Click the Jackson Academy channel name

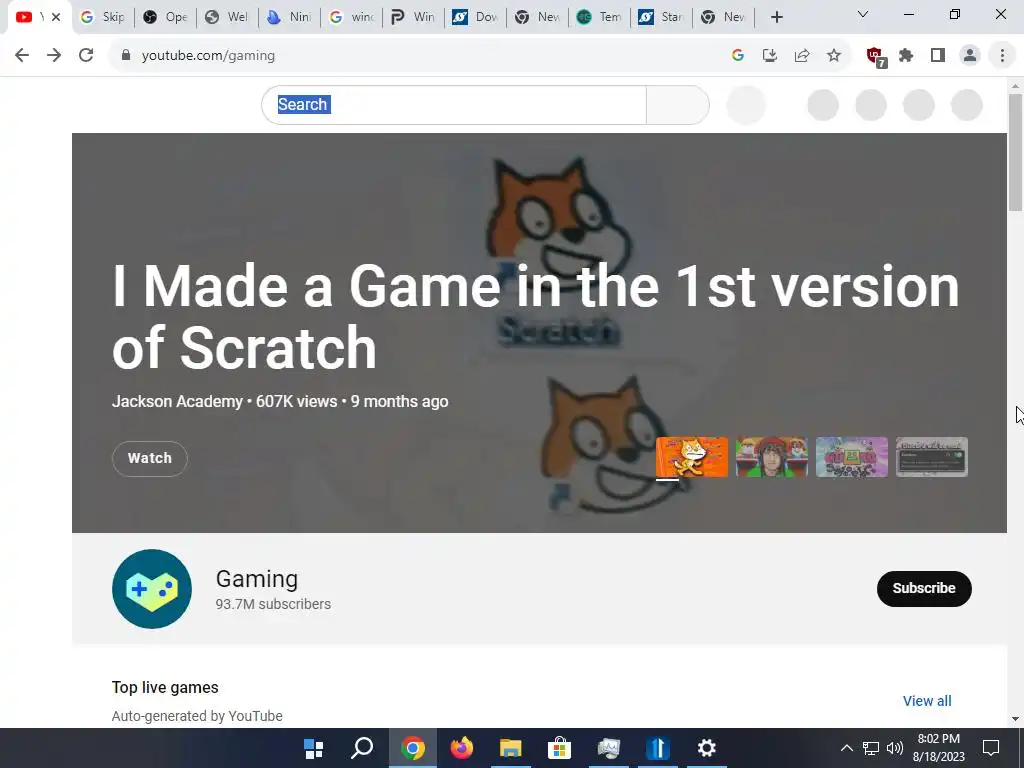[x=177, y=401]
